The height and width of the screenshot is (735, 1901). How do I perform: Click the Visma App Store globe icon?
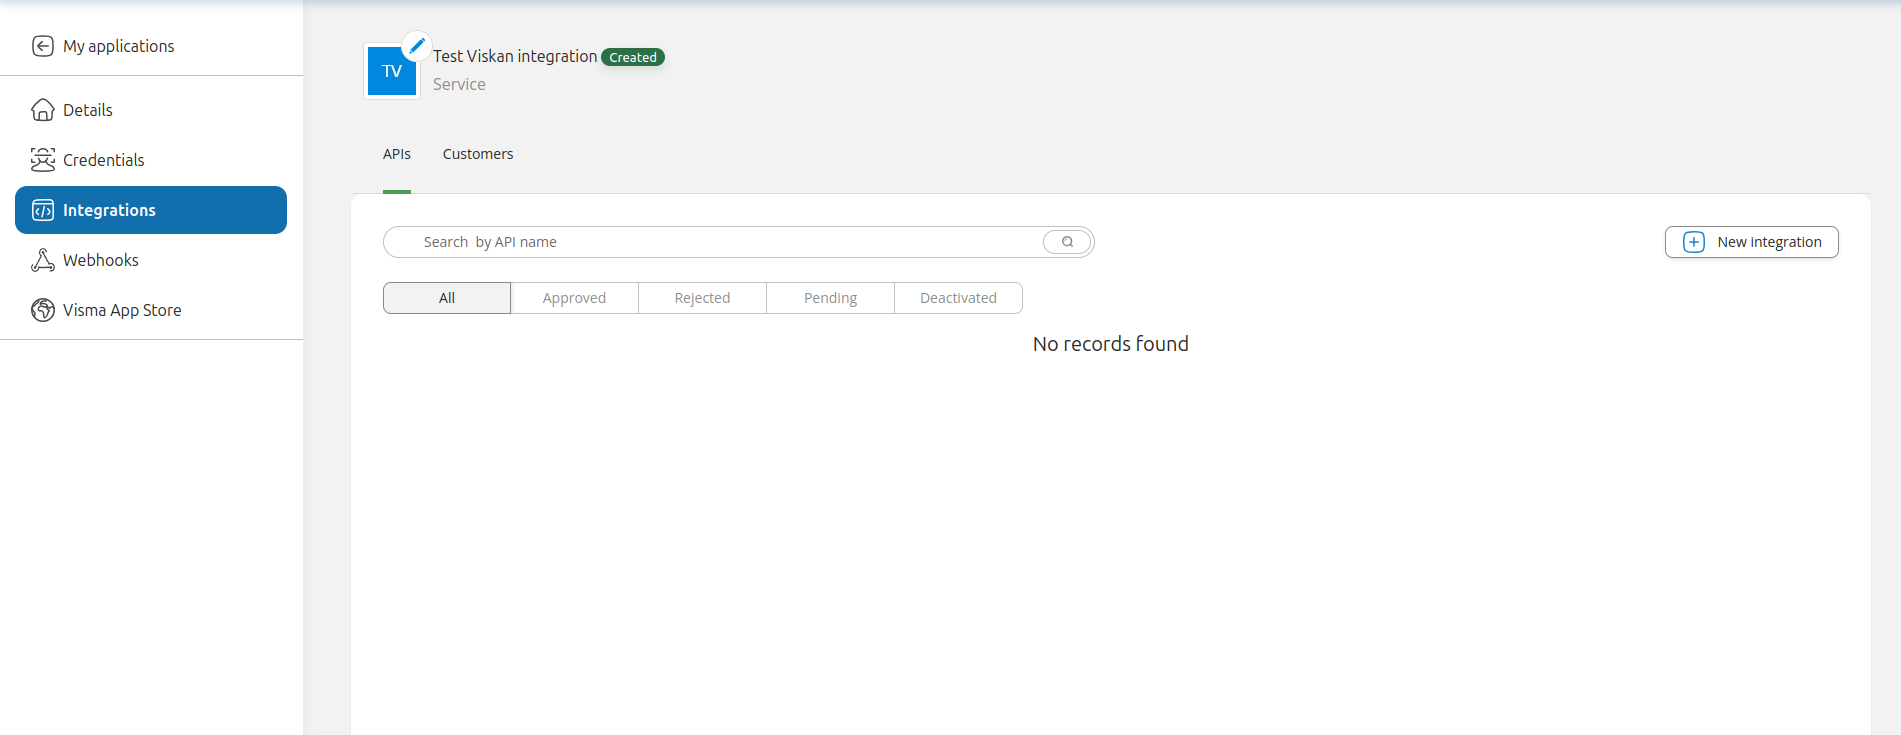42,310
